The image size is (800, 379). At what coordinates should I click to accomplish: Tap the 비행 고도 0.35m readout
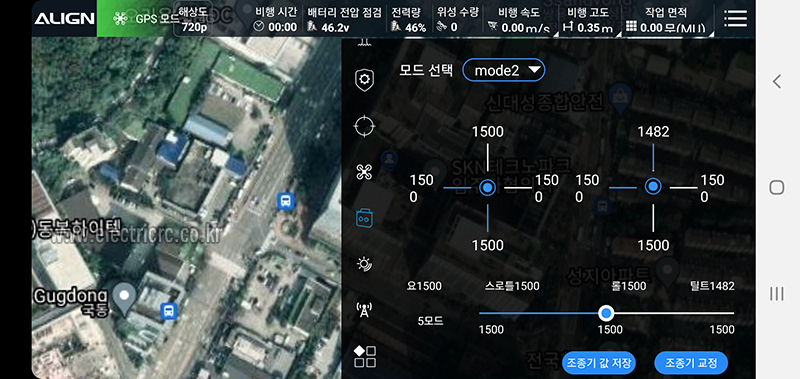pyautogui.click(x=589, y=19)
